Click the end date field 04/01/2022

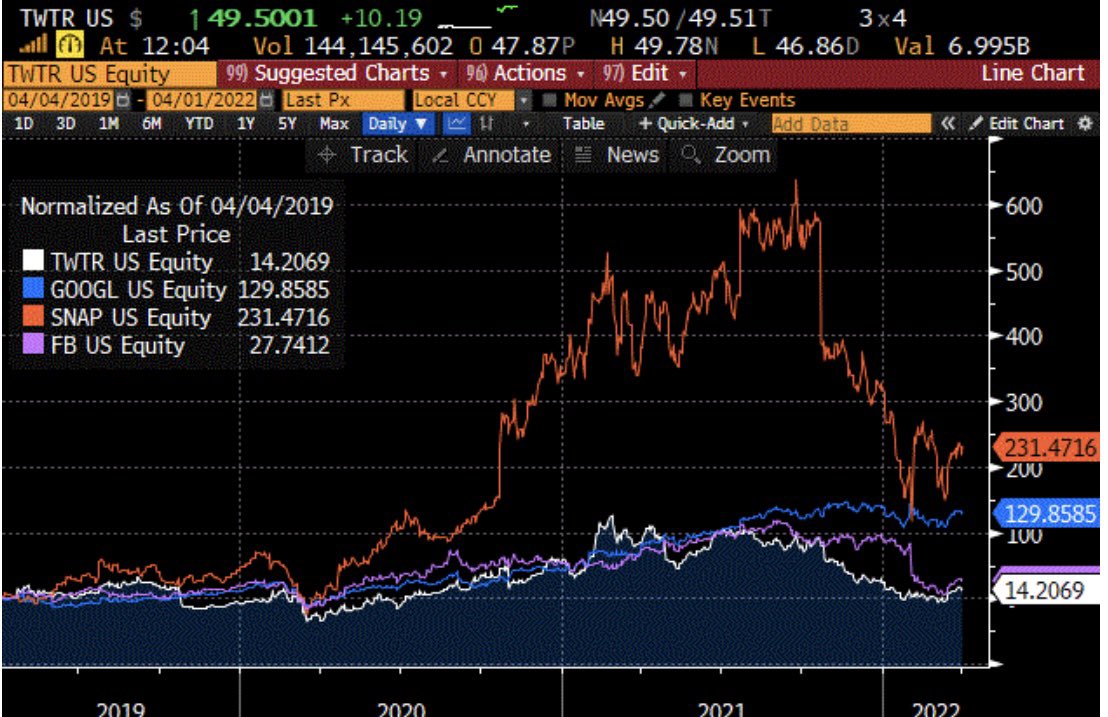coord(203,100)
